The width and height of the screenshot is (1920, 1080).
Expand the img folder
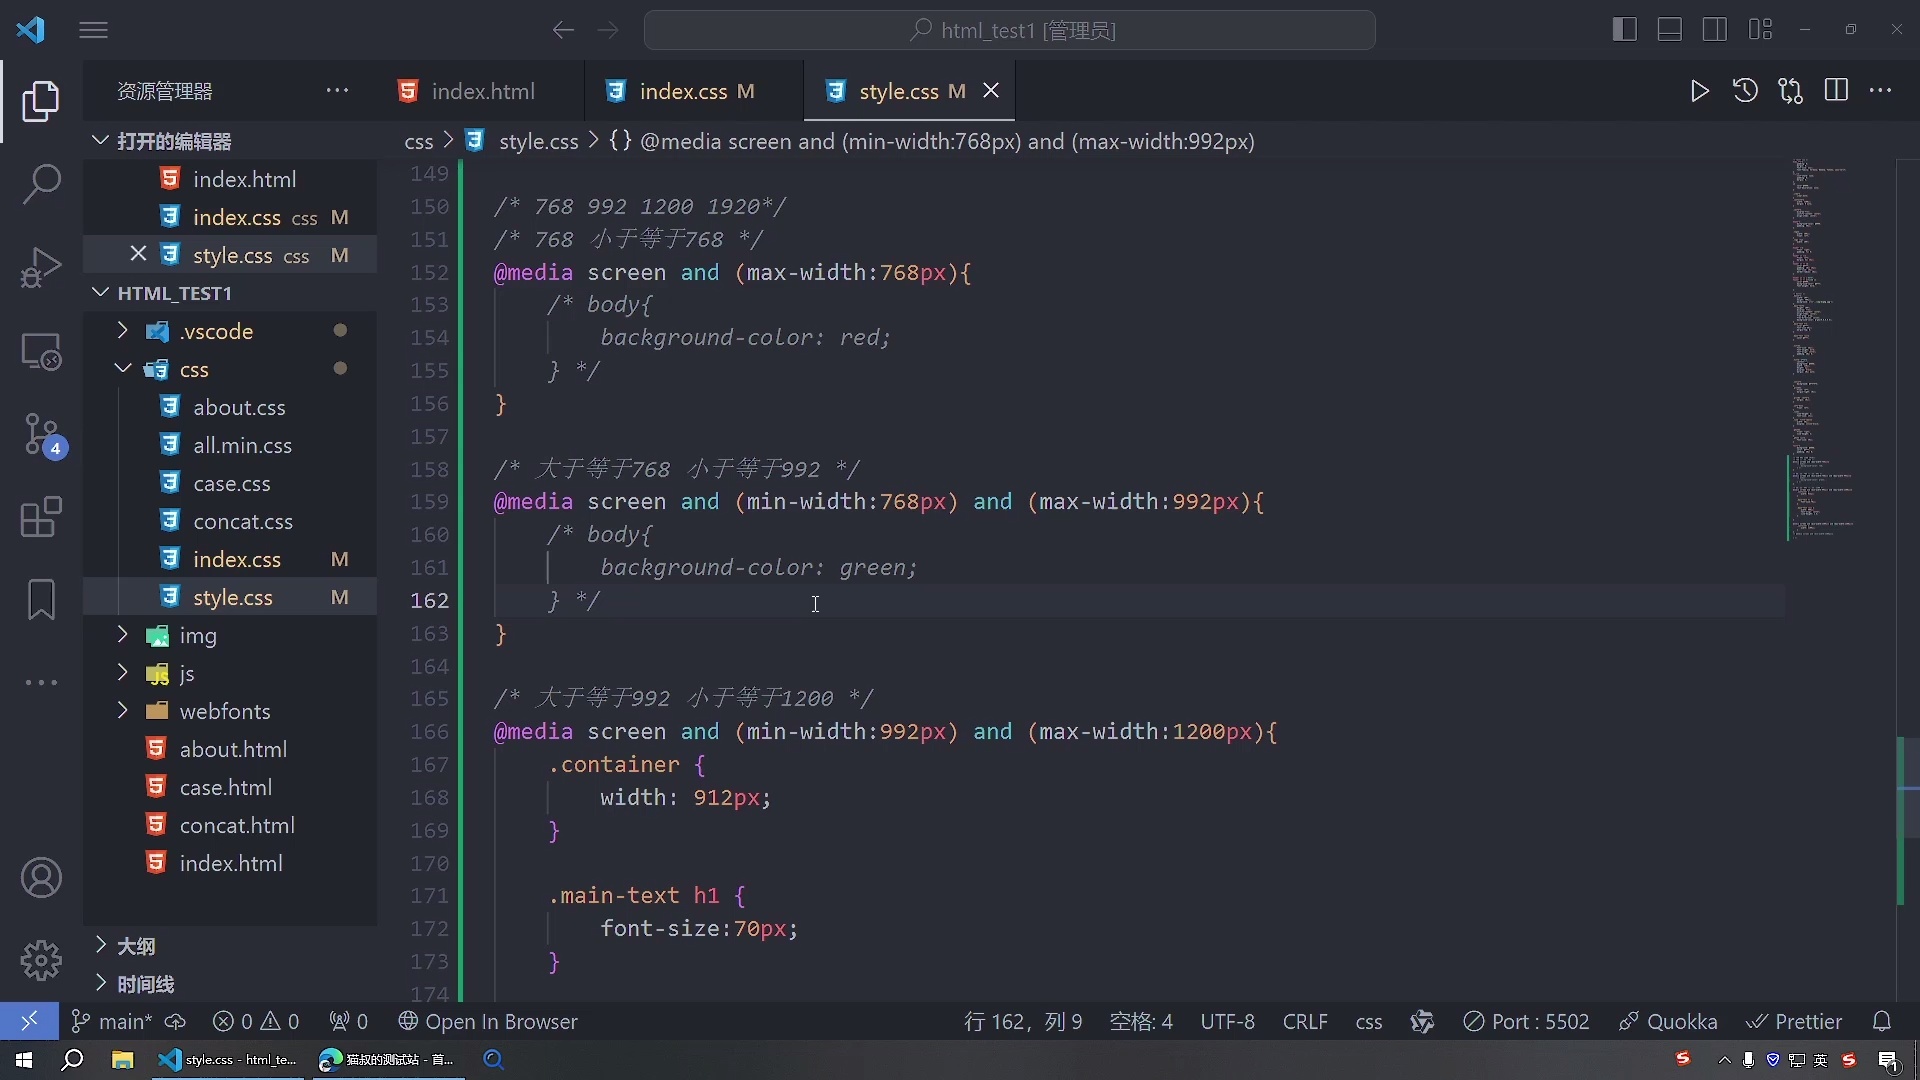pyautogui.click(x=122, y=635)
